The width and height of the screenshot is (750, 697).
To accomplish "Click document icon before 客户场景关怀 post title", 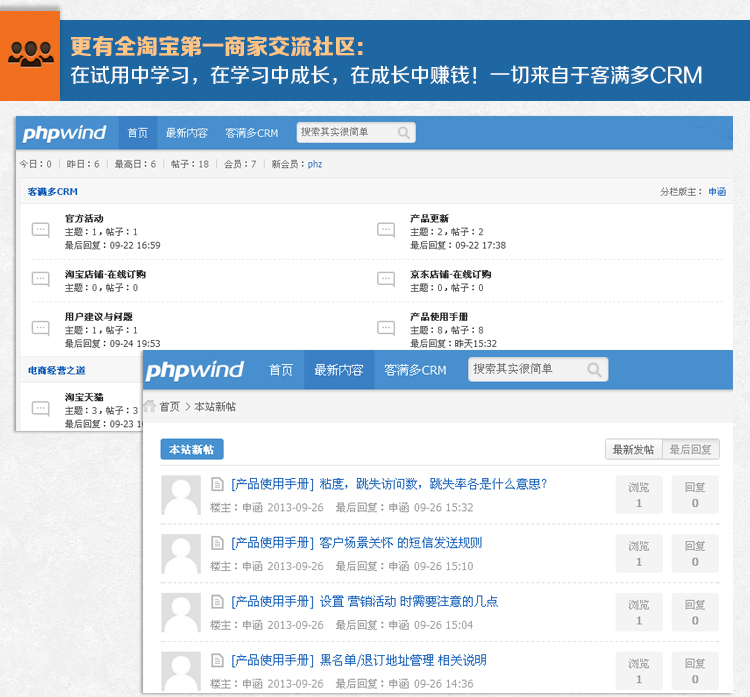I will point(217,543).
